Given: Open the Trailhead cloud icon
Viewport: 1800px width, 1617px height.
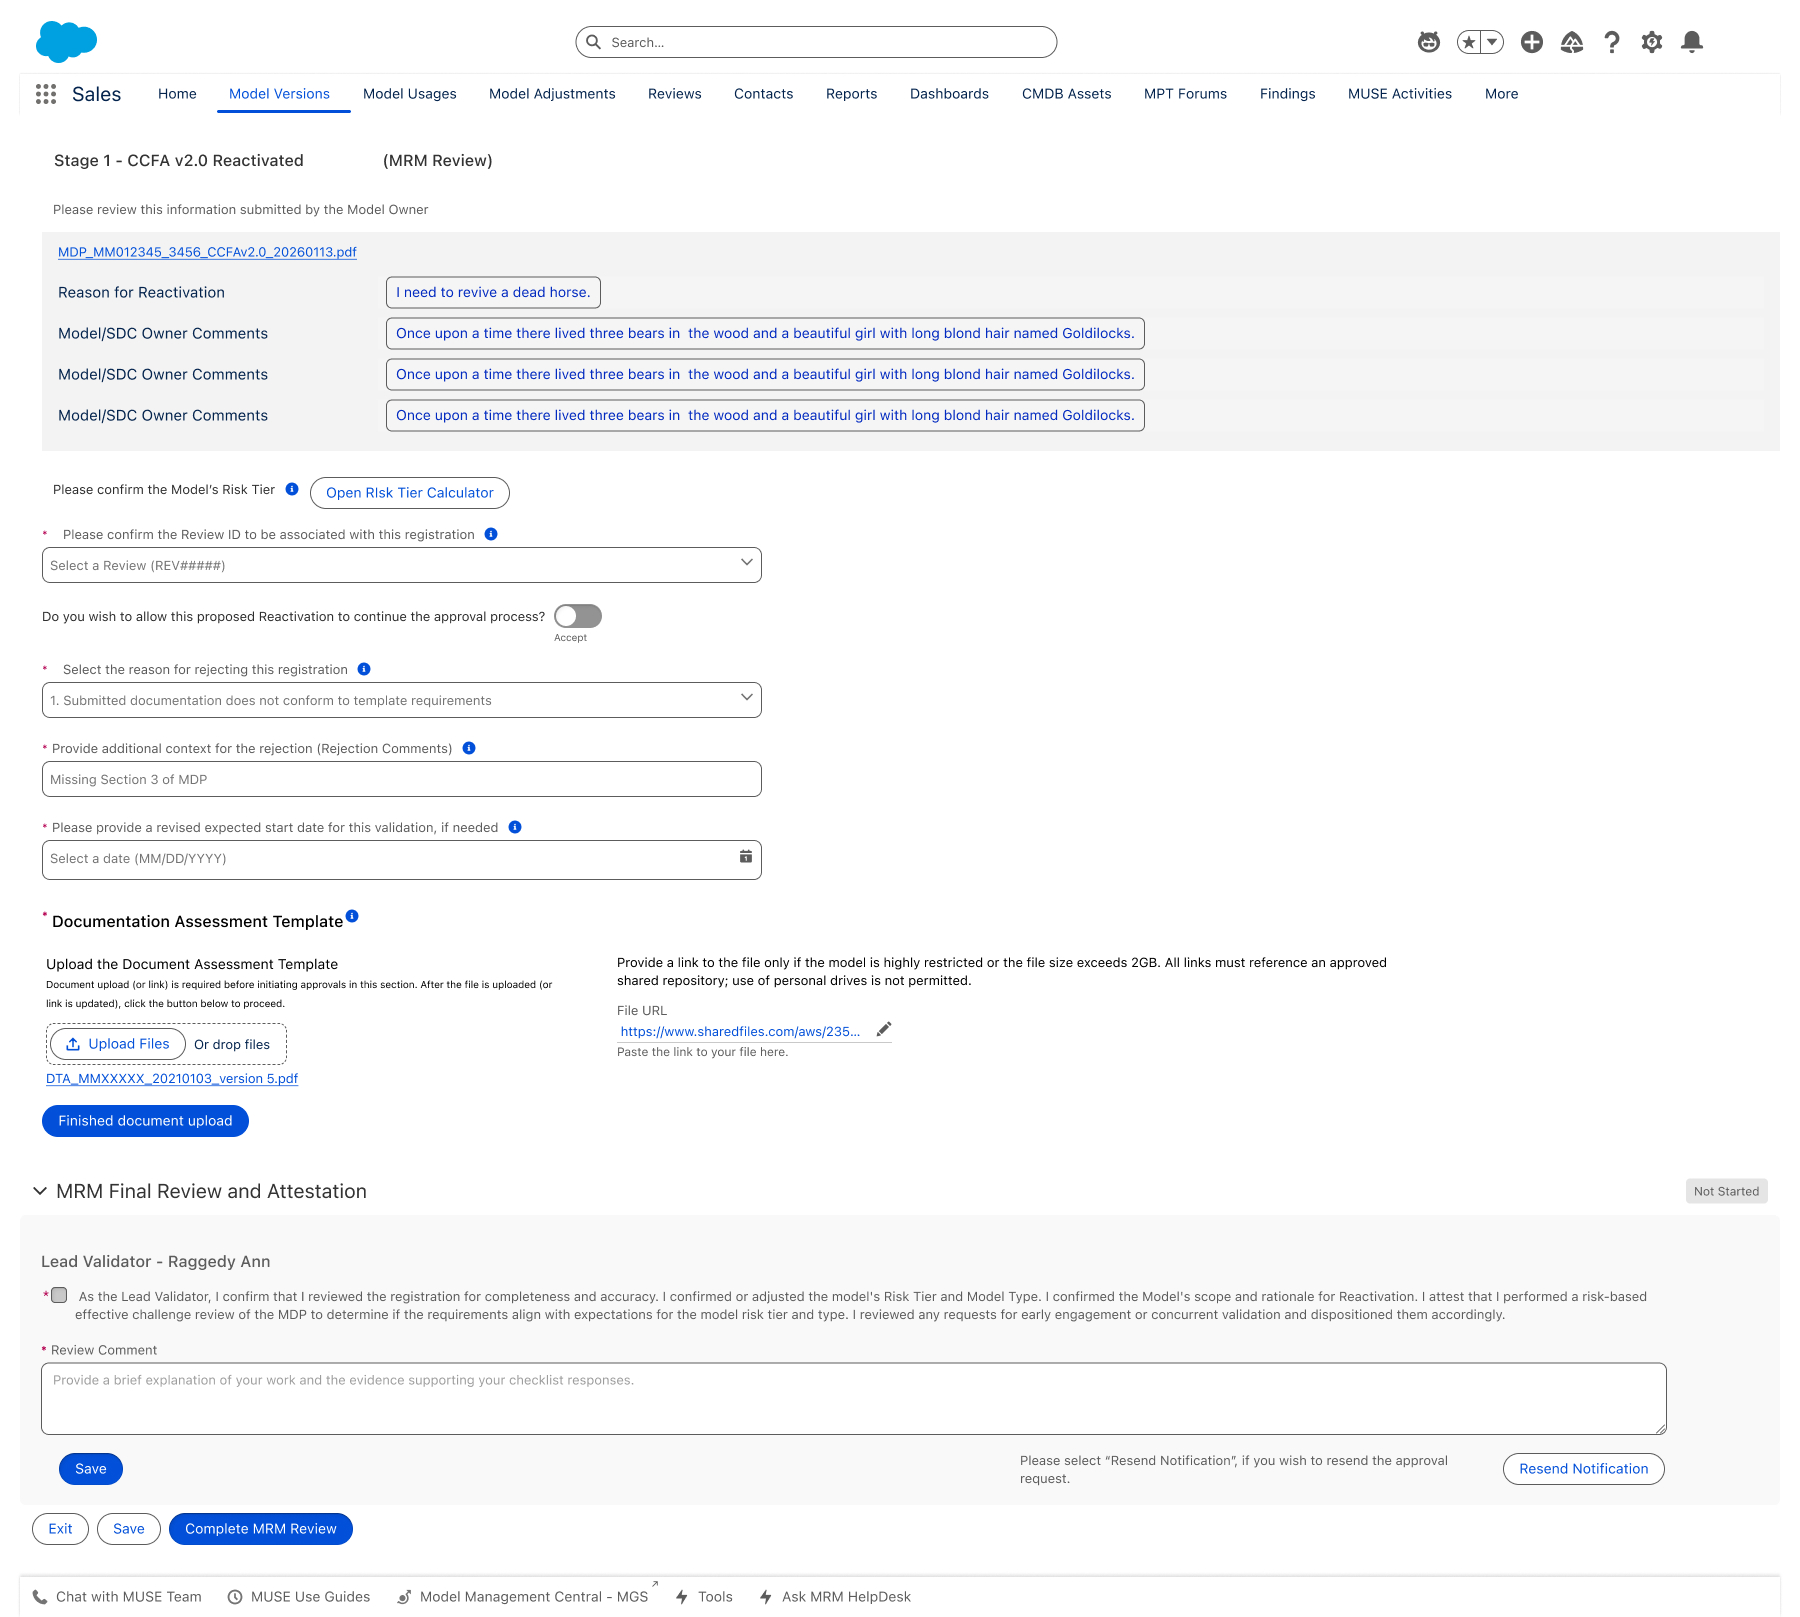Looking at the screenshot, I should [1572, 42].
